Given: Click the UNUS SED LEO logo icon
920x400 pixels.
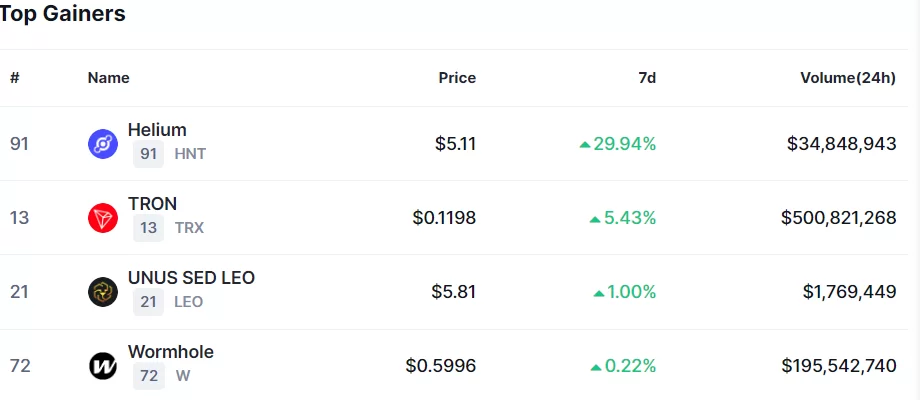Looking at the screenshot, I should 103,292.
